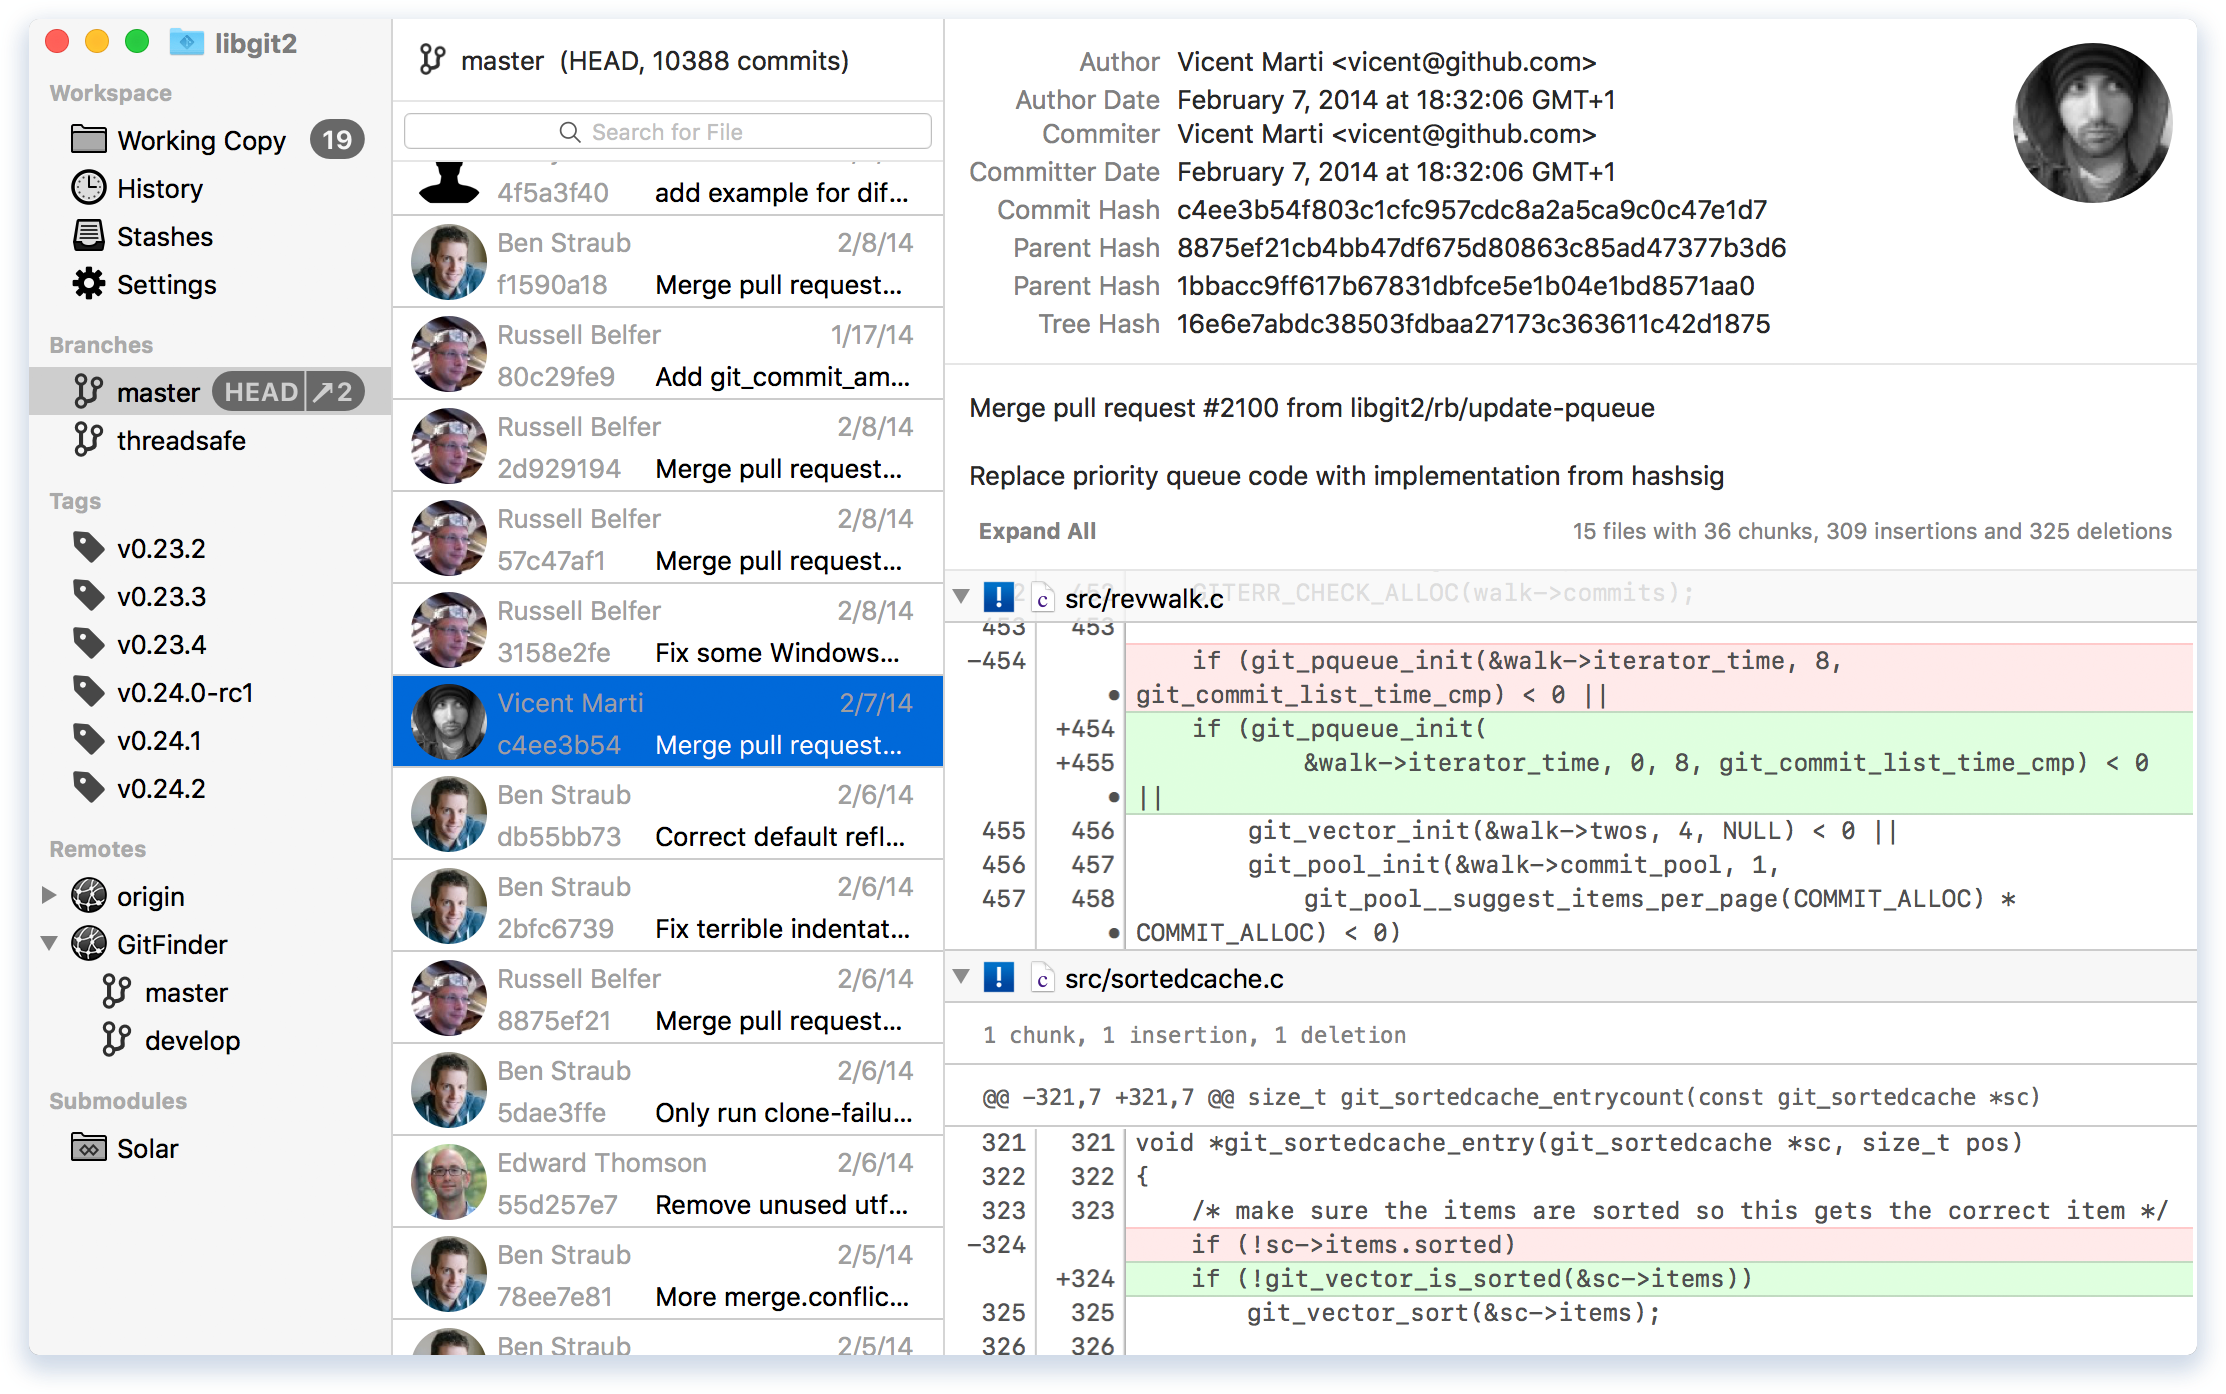Open Stashes via its tray icon
The width and height of the screenshot is (2226, 1394).
[x=88, y=236]
